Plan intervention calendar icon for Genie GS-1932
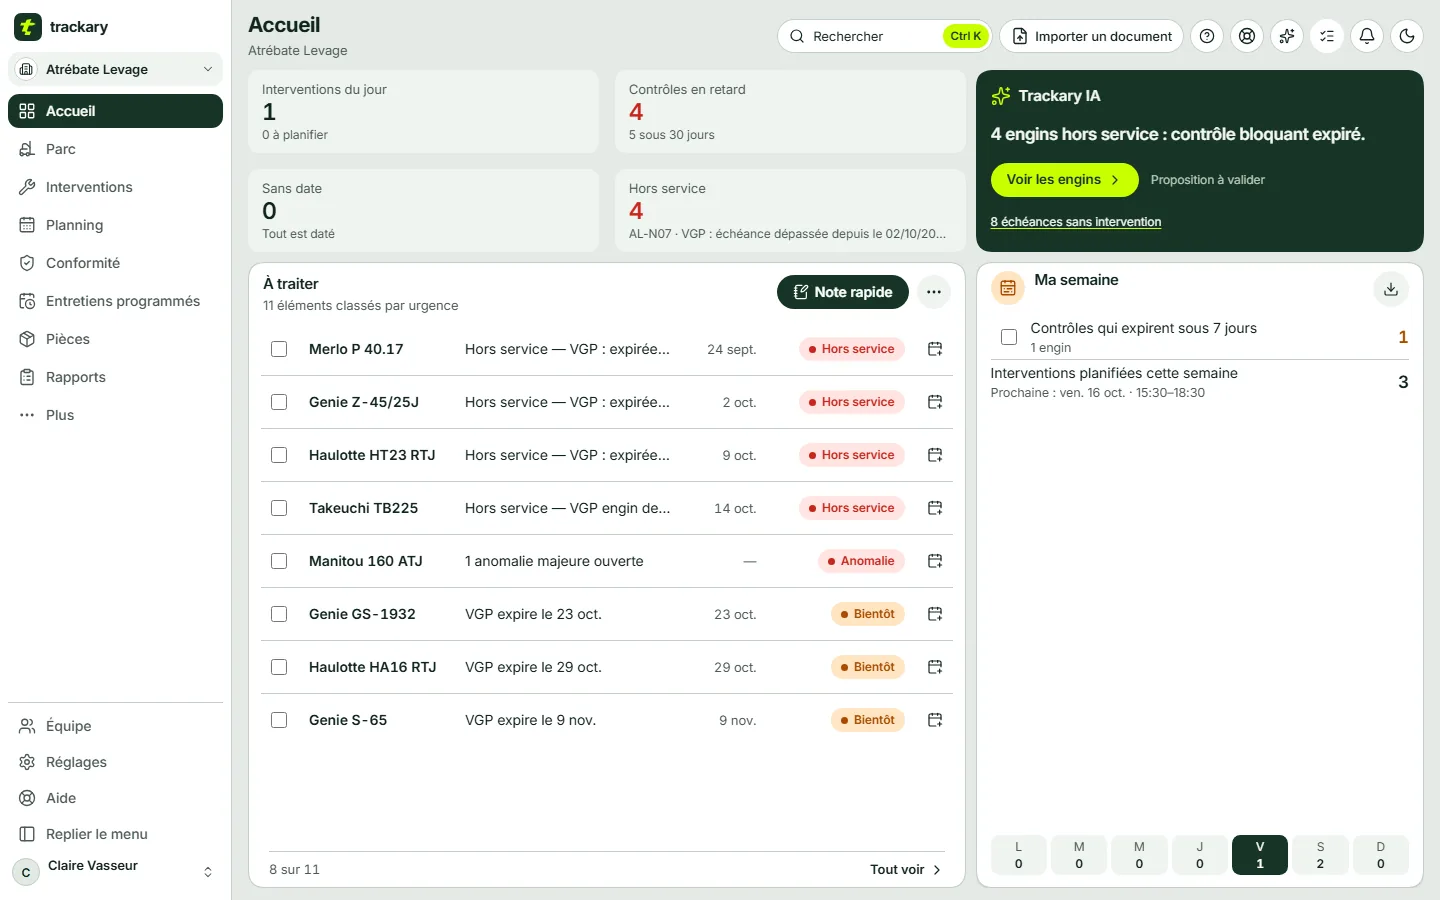The width and height of the screenshot is (1440, 900). [935, 614]
